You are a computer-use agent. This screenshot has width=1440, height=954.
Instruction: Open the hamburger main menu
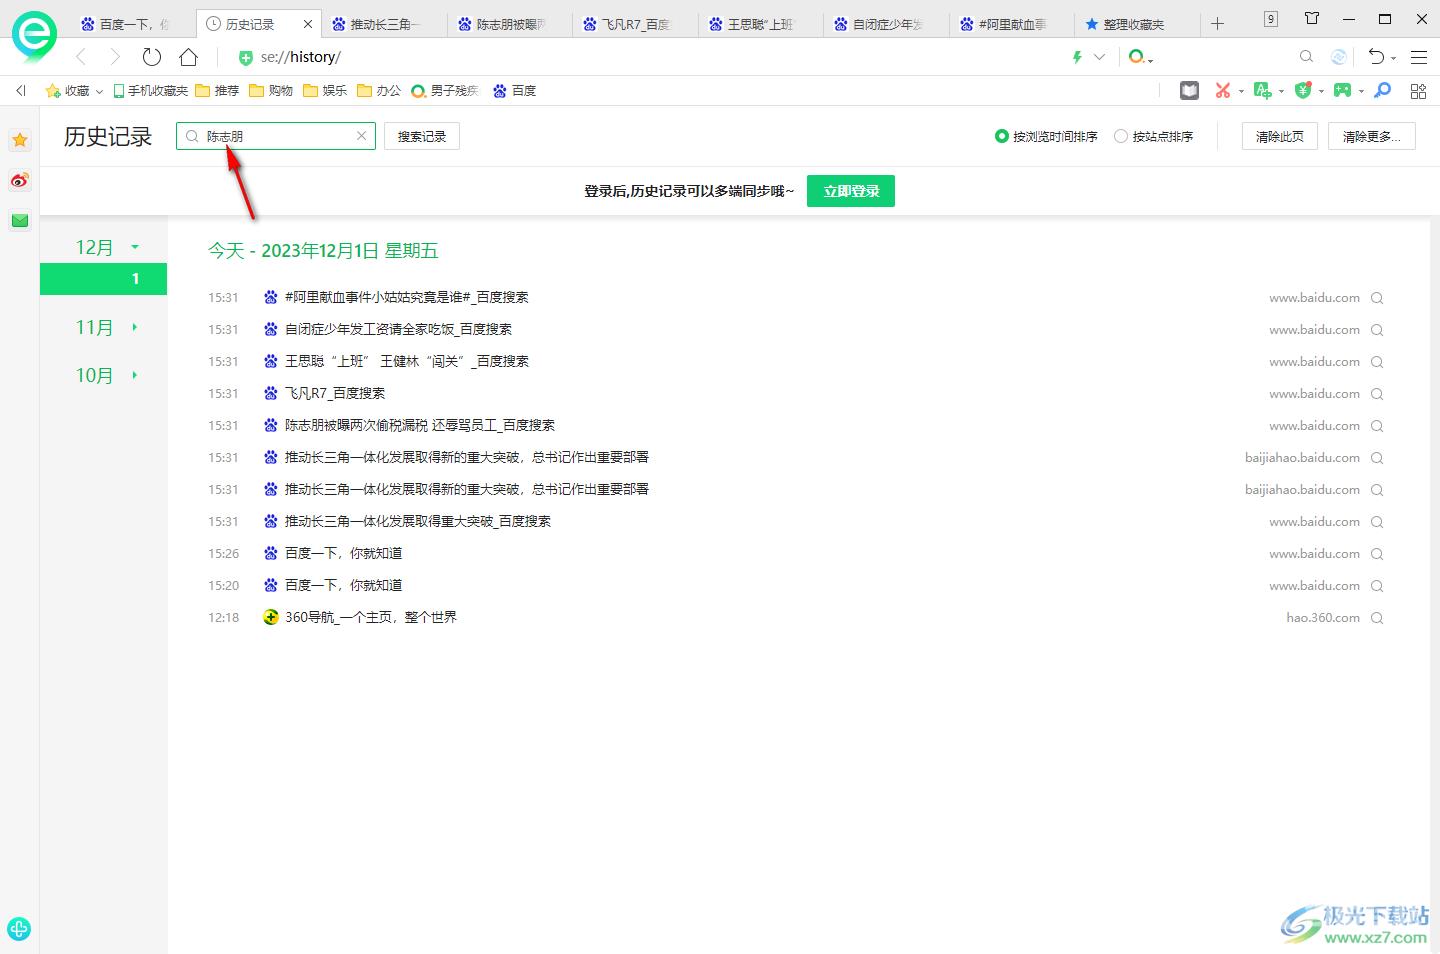(x=1419, y=57)
